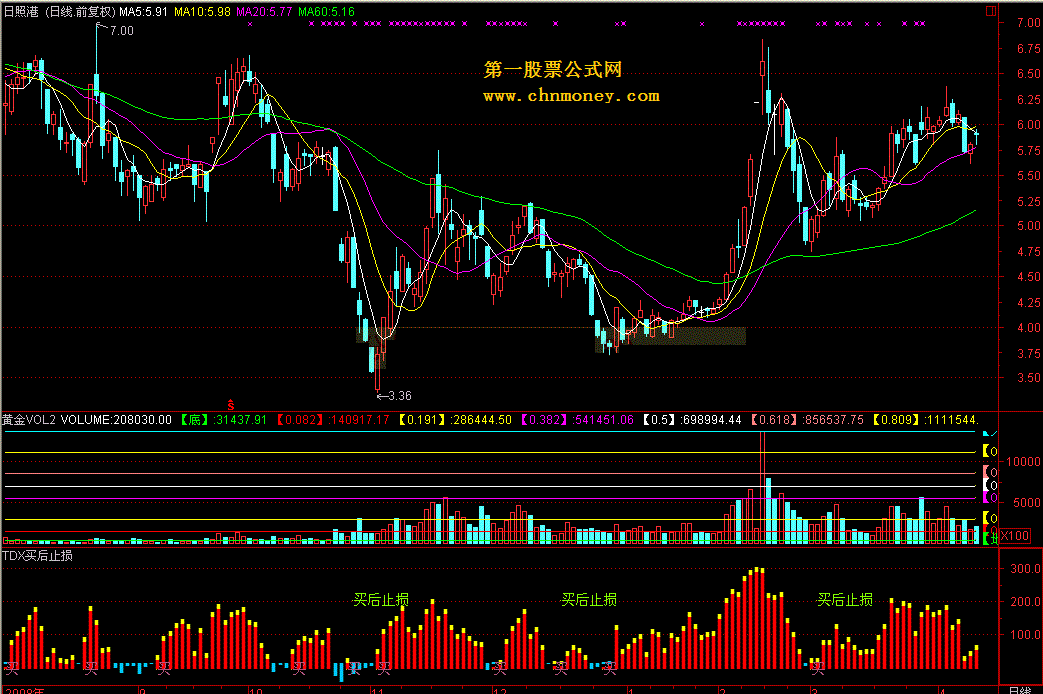Click the white line tag at volume panel edge
1043x694 pixels.
point(990,485)
